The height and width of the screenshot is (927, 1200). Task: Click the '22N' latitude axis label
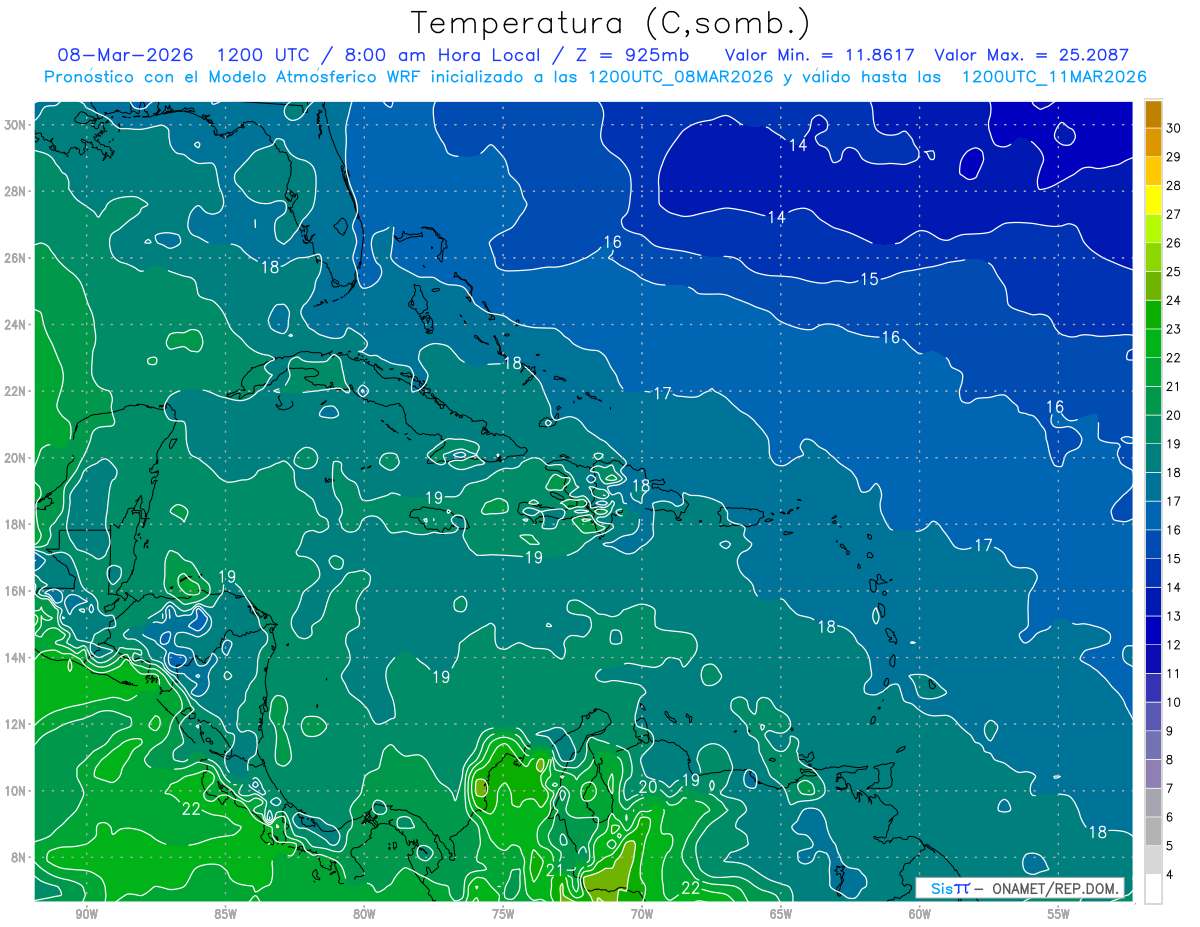point(15,391)
